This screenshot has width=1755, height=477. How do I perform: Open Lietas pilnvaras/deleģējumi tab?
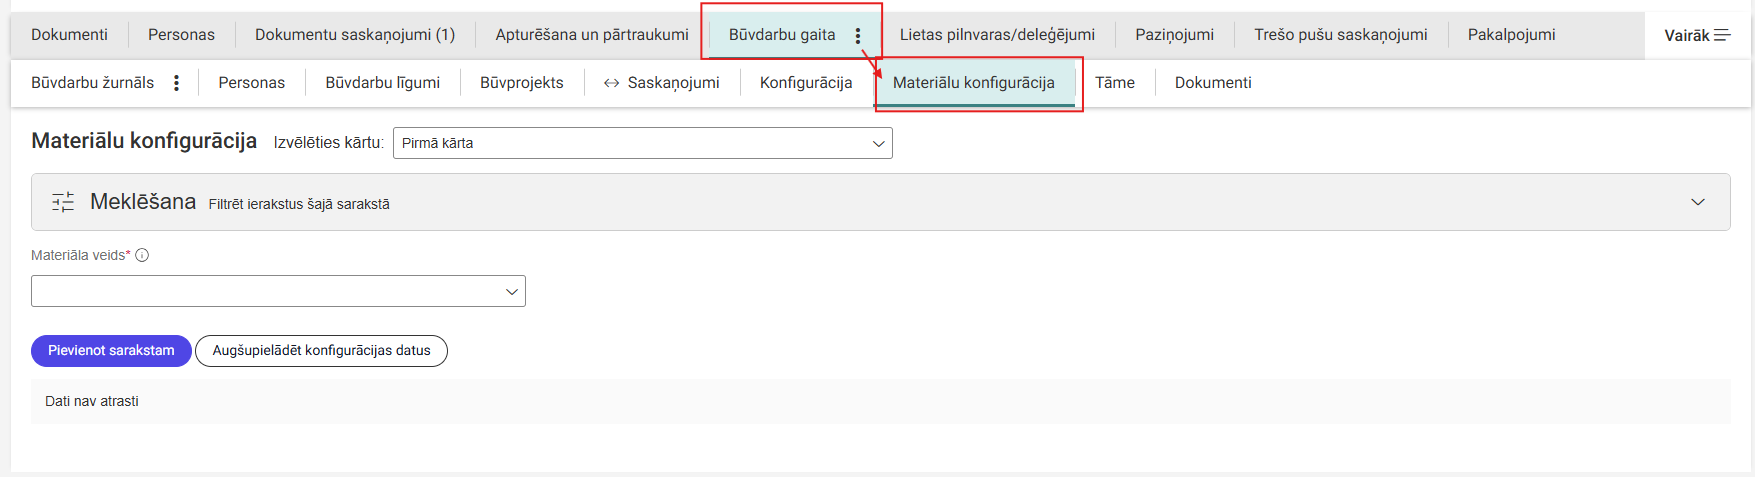tap(997, 35)
